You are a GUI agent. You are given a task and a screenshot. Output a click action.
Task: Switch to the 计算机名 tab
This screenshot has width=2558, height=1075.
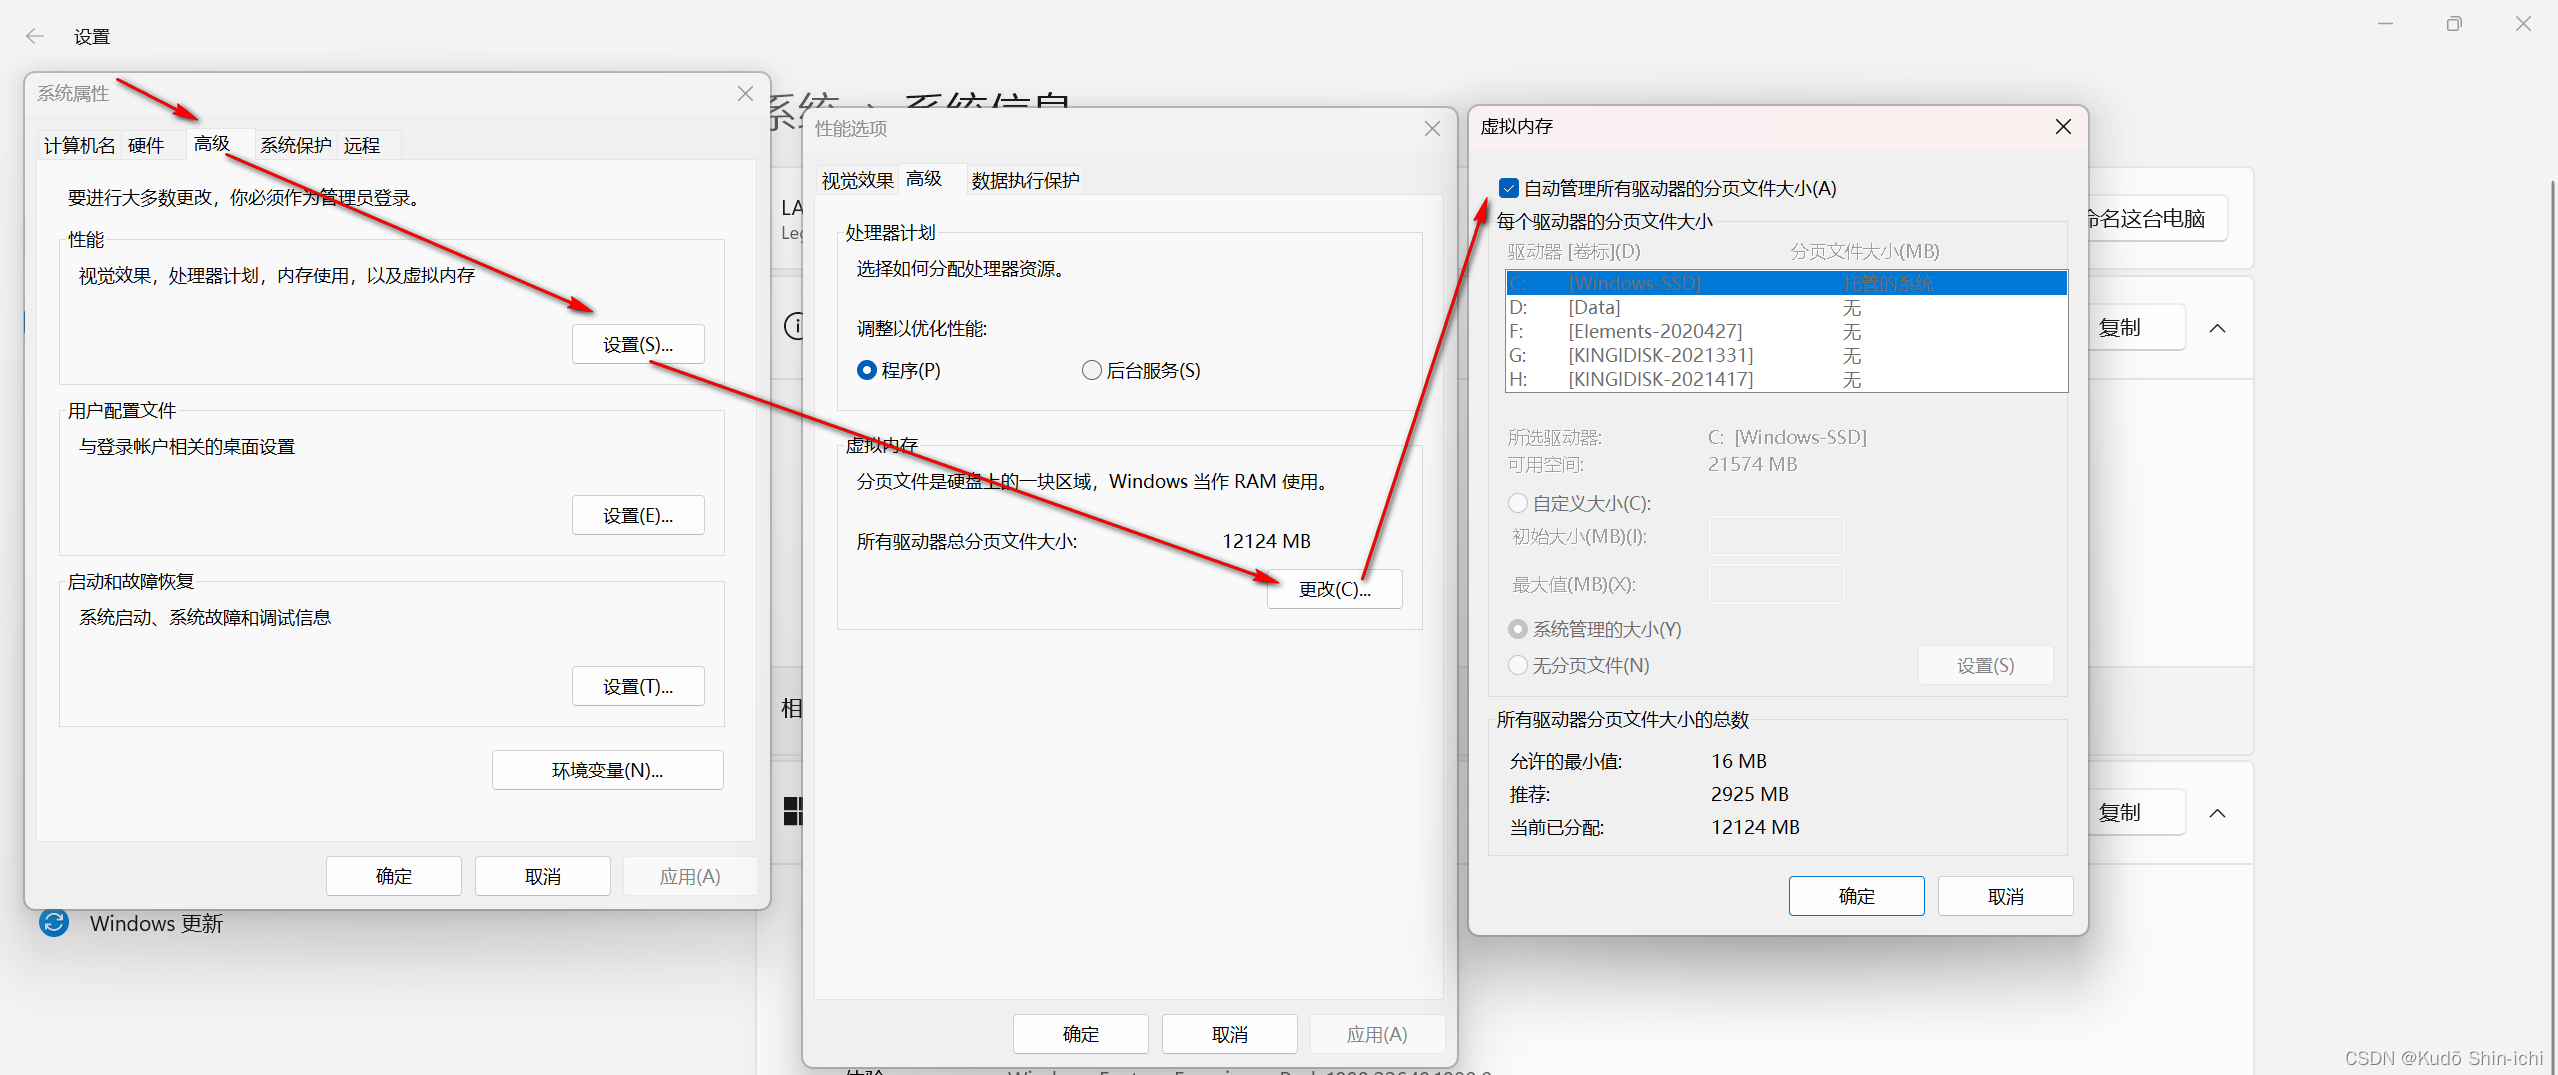pyautogui.click(x=79, y=145)
